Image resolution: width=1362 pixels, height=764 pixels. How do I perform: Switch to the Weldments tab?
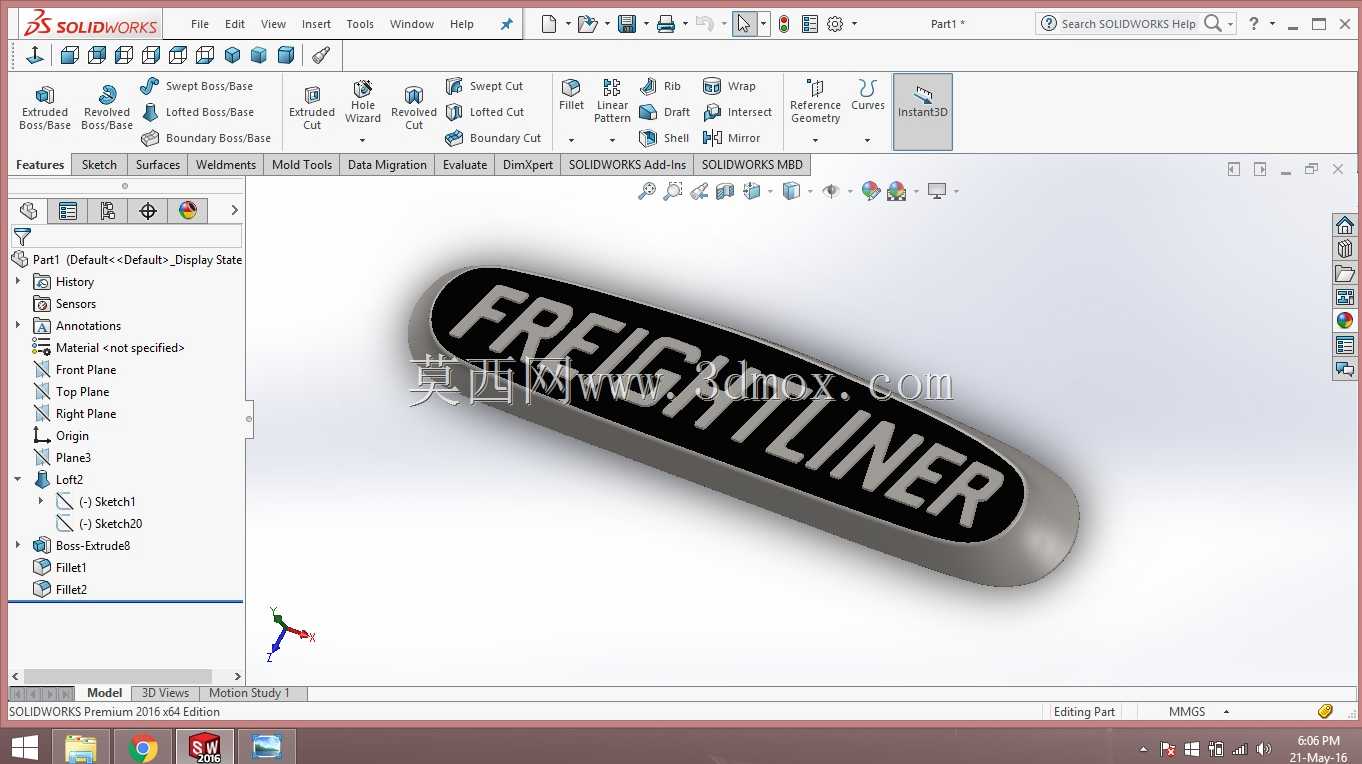[226, 165]
